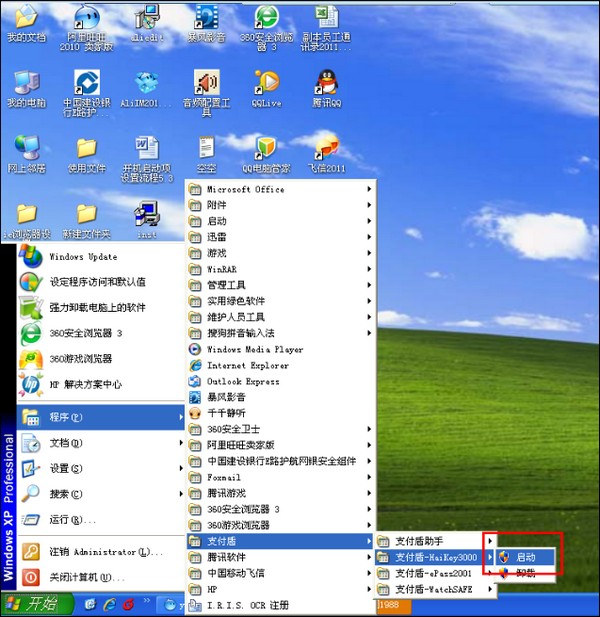Expand 文档(D) in Start menu
The width and height of the screenshot is (600, 617).
(100, 443)
